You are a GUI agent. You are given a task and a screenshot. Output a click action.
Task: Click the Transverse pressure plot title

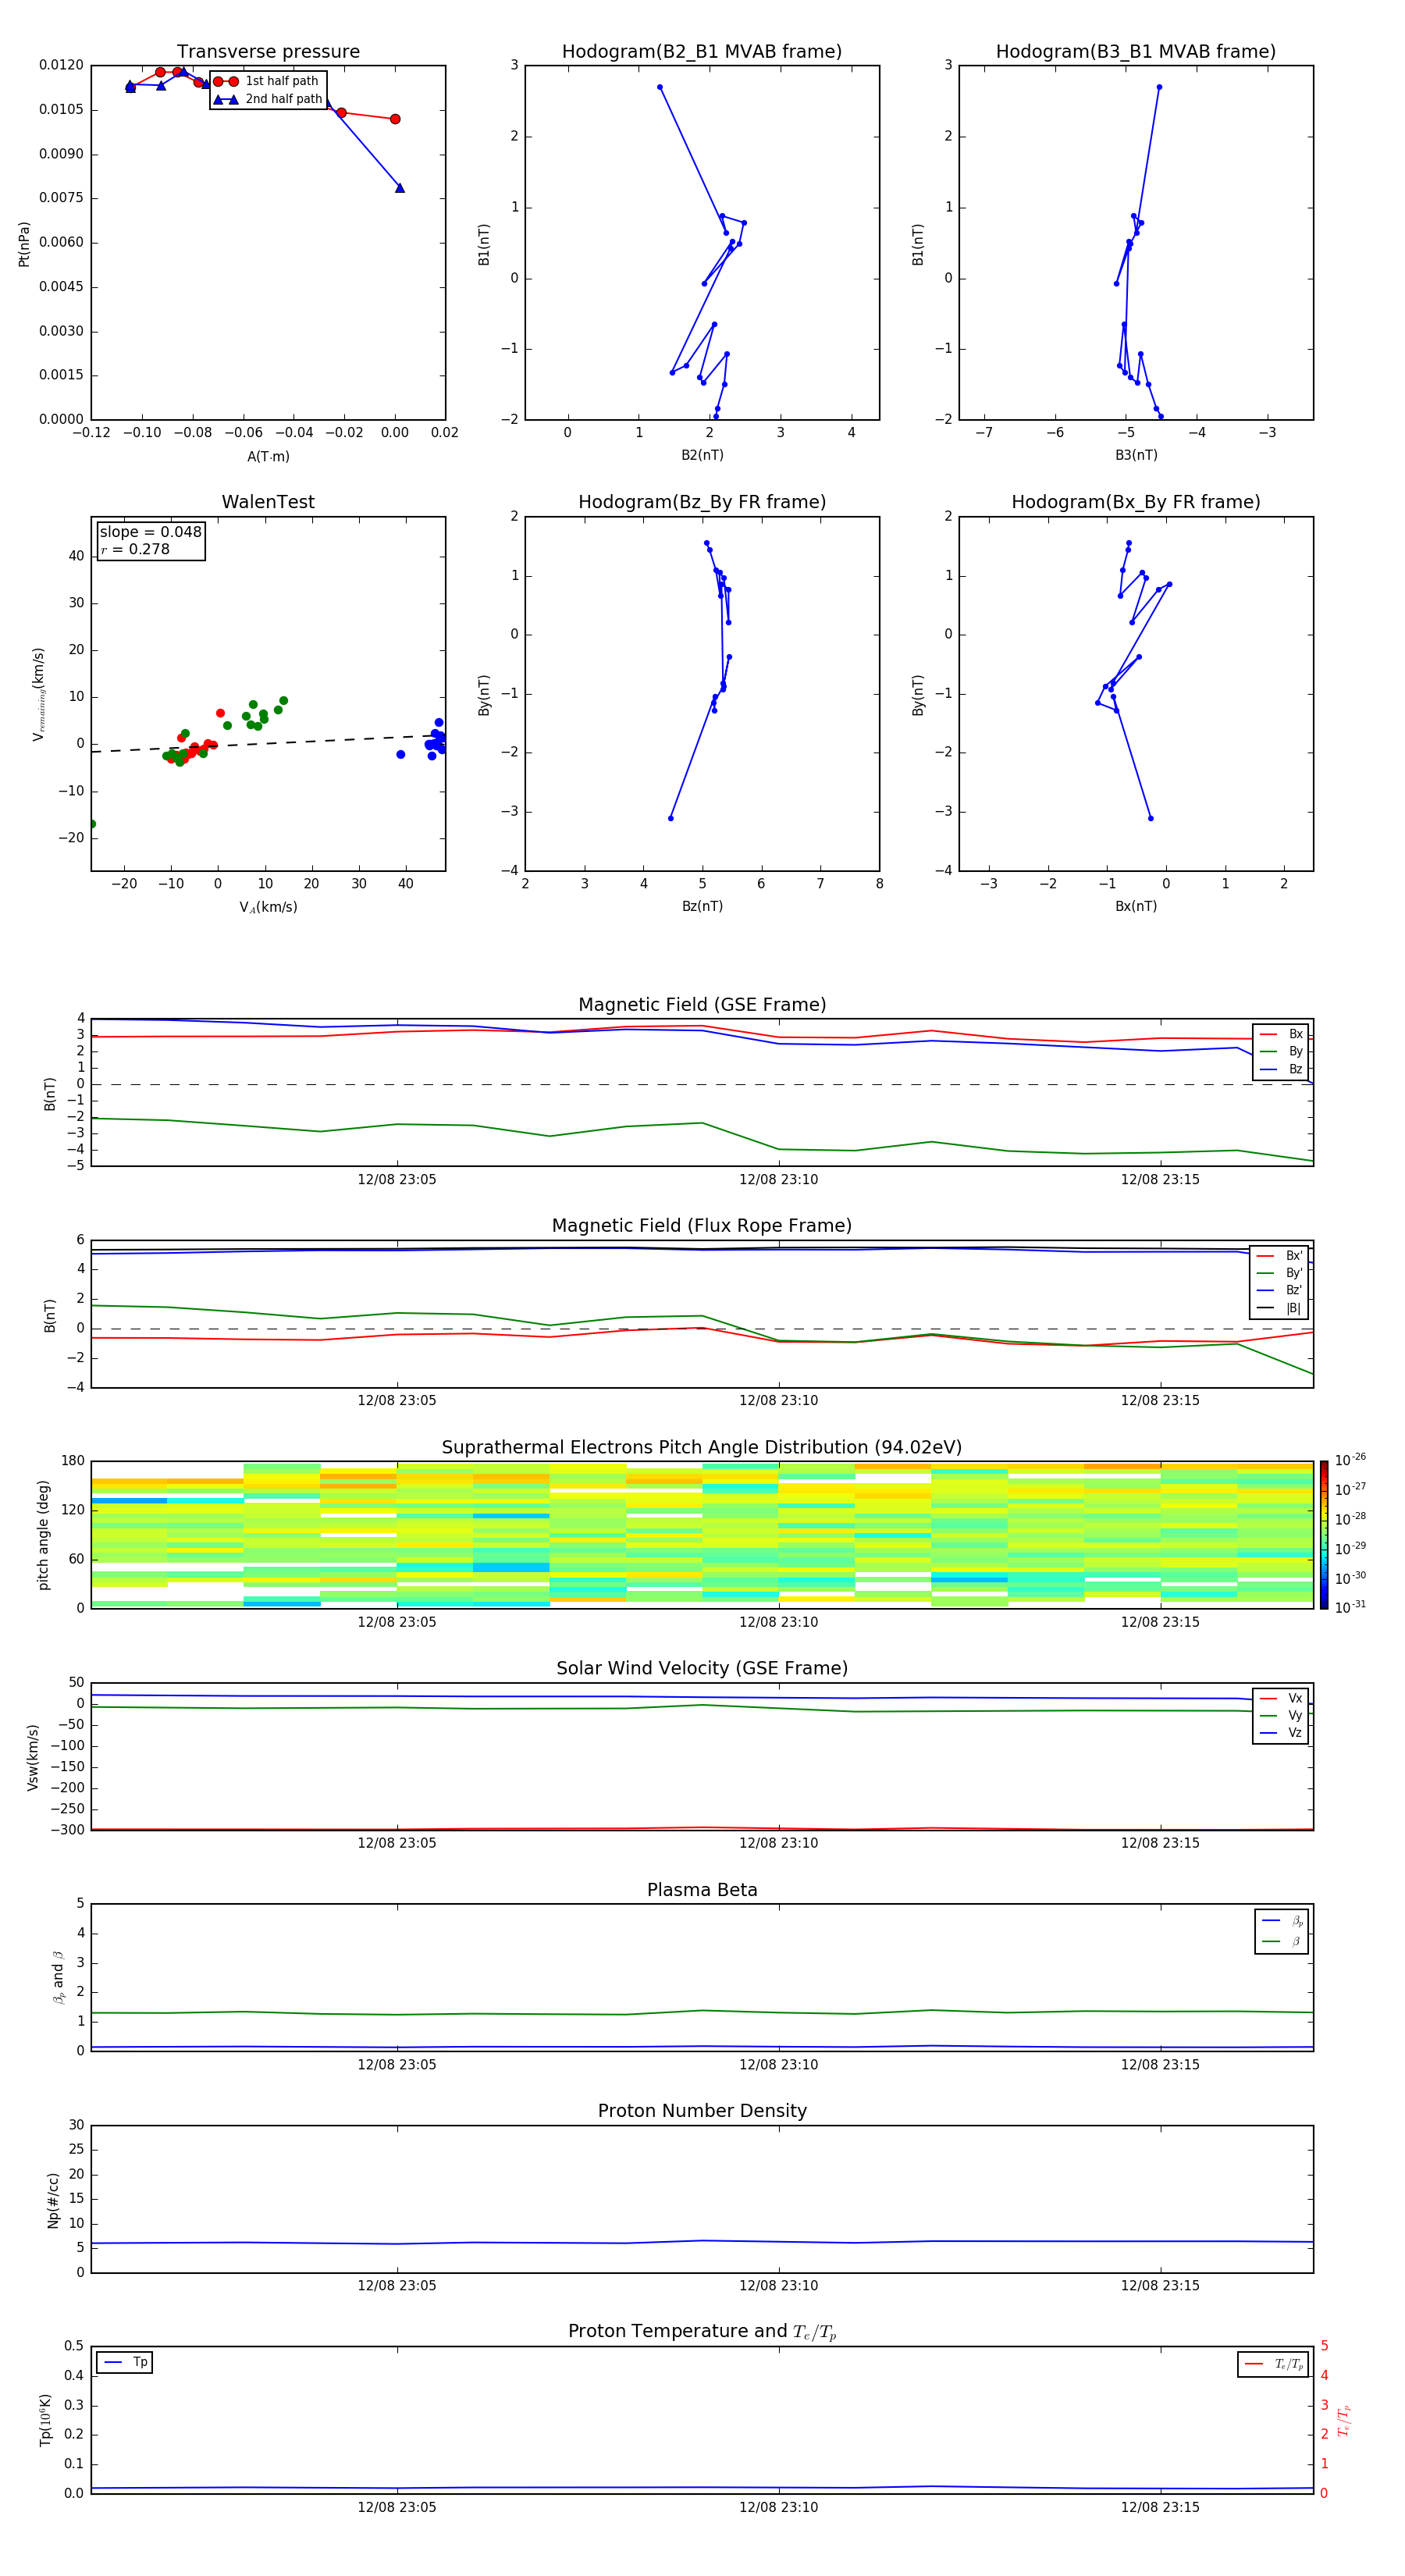pyautogui.click(x=268, y=52)
